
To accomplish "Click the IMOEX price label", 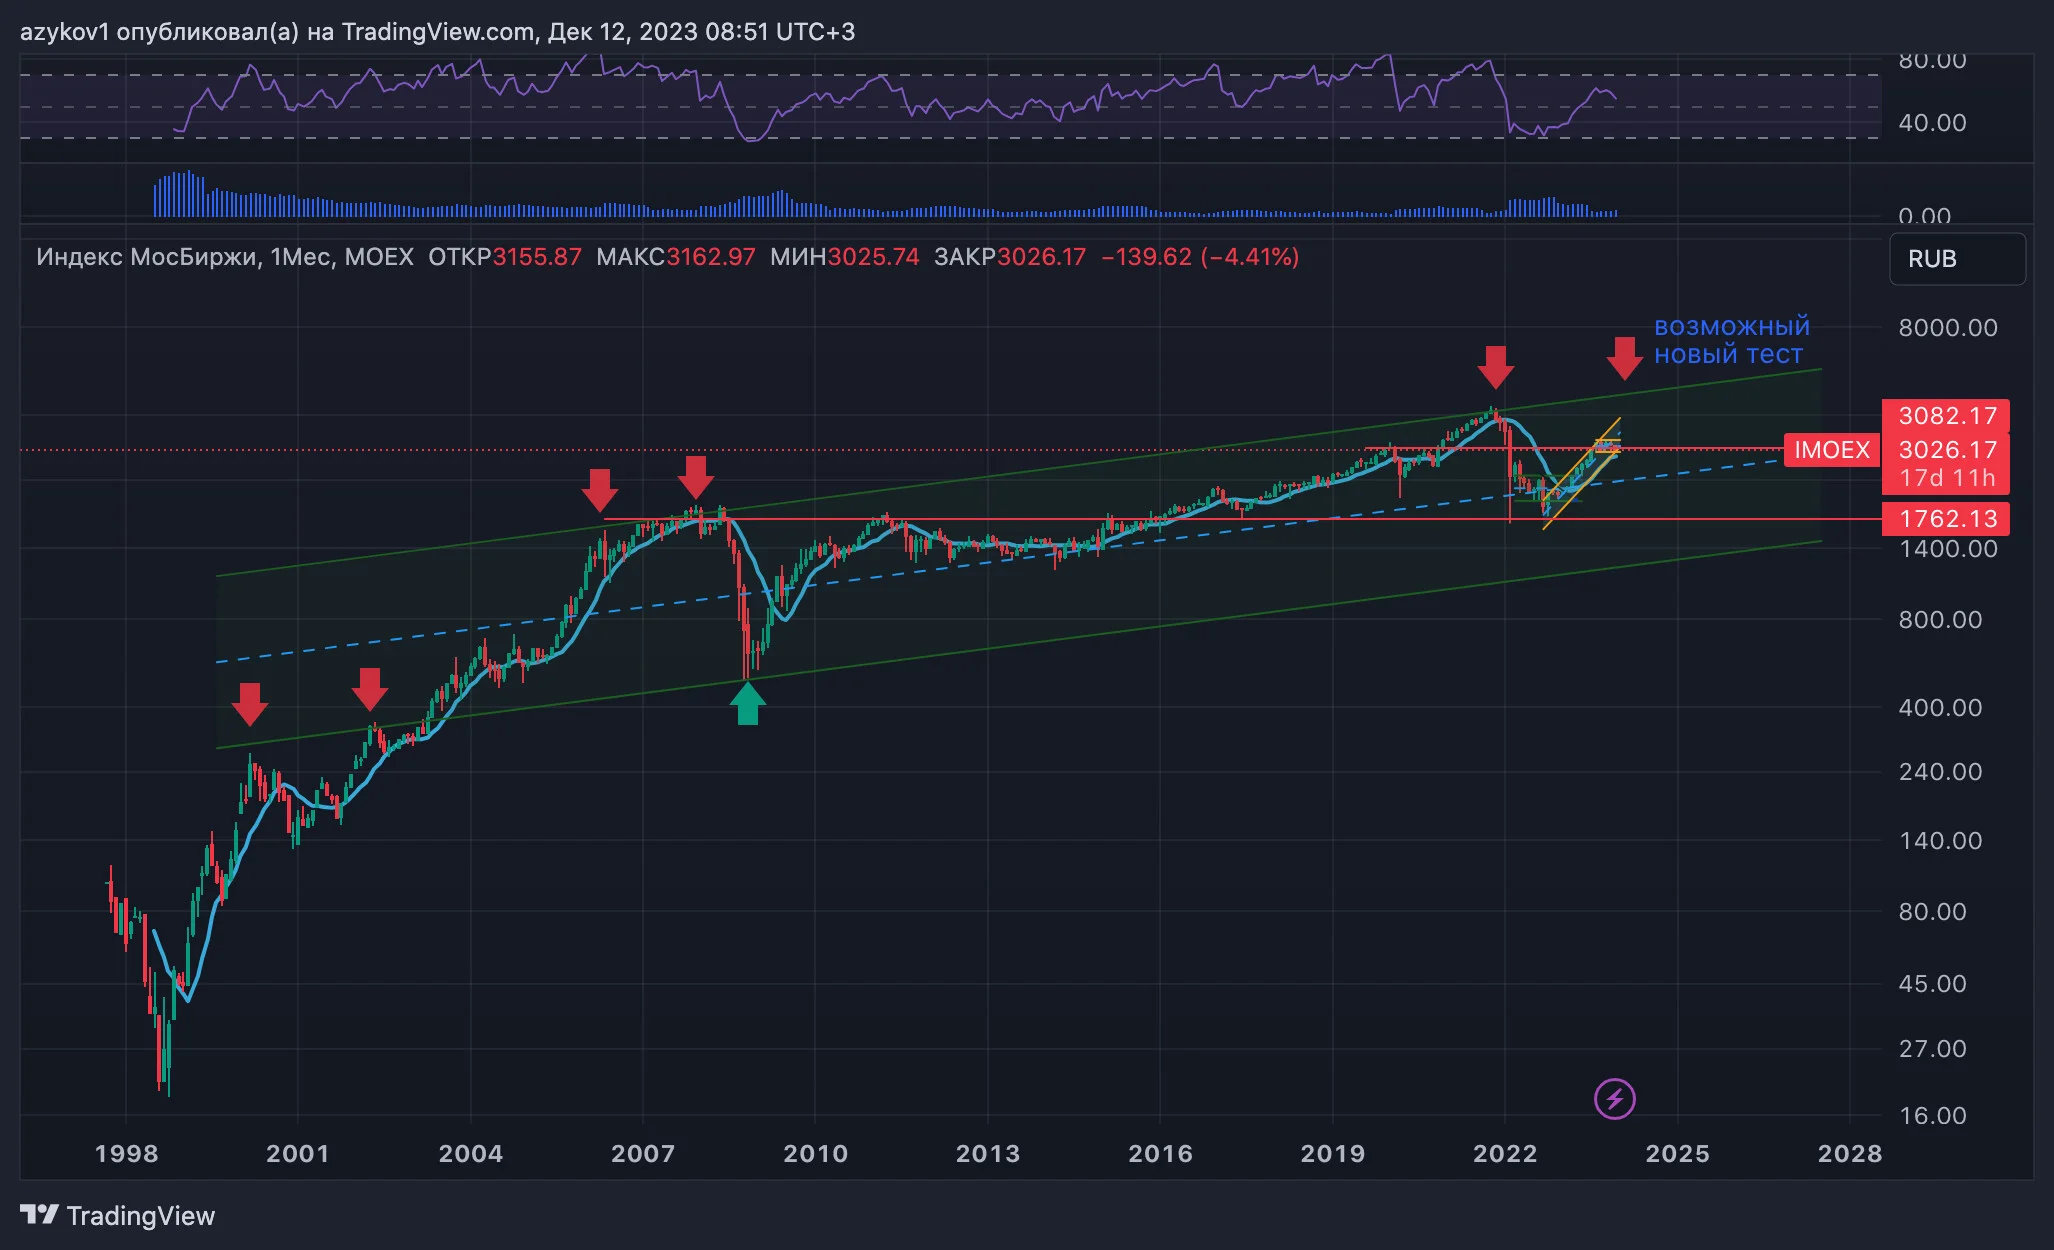I will pyautogui.click(x=1831, y=450).
